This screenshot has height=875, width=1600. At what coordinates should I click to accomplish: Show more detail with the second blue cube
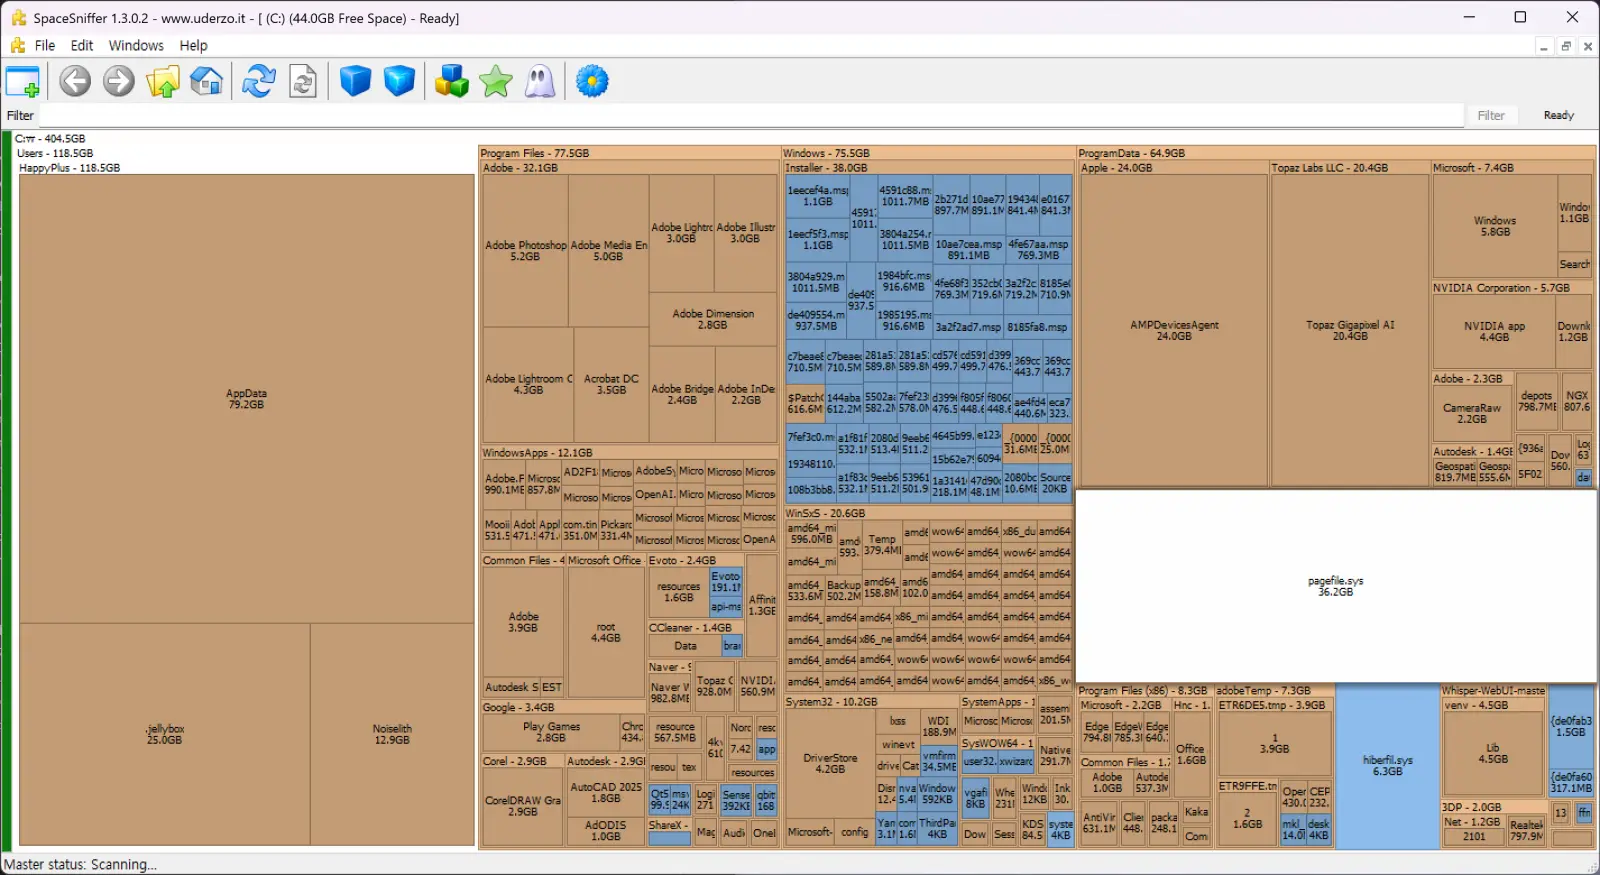[x=399, y=81]
